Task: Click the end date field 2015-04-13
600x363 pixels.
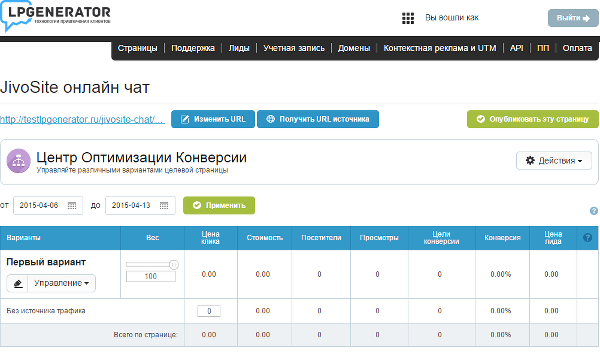Action: pyautogui.click(x=140, y=205)
